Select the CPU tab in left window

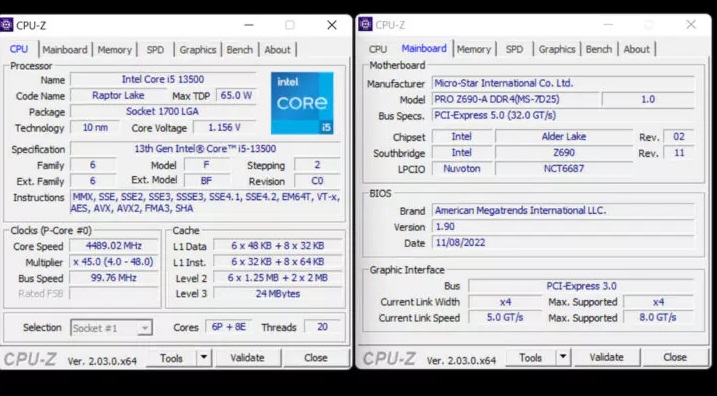click(x=19, y=49)
